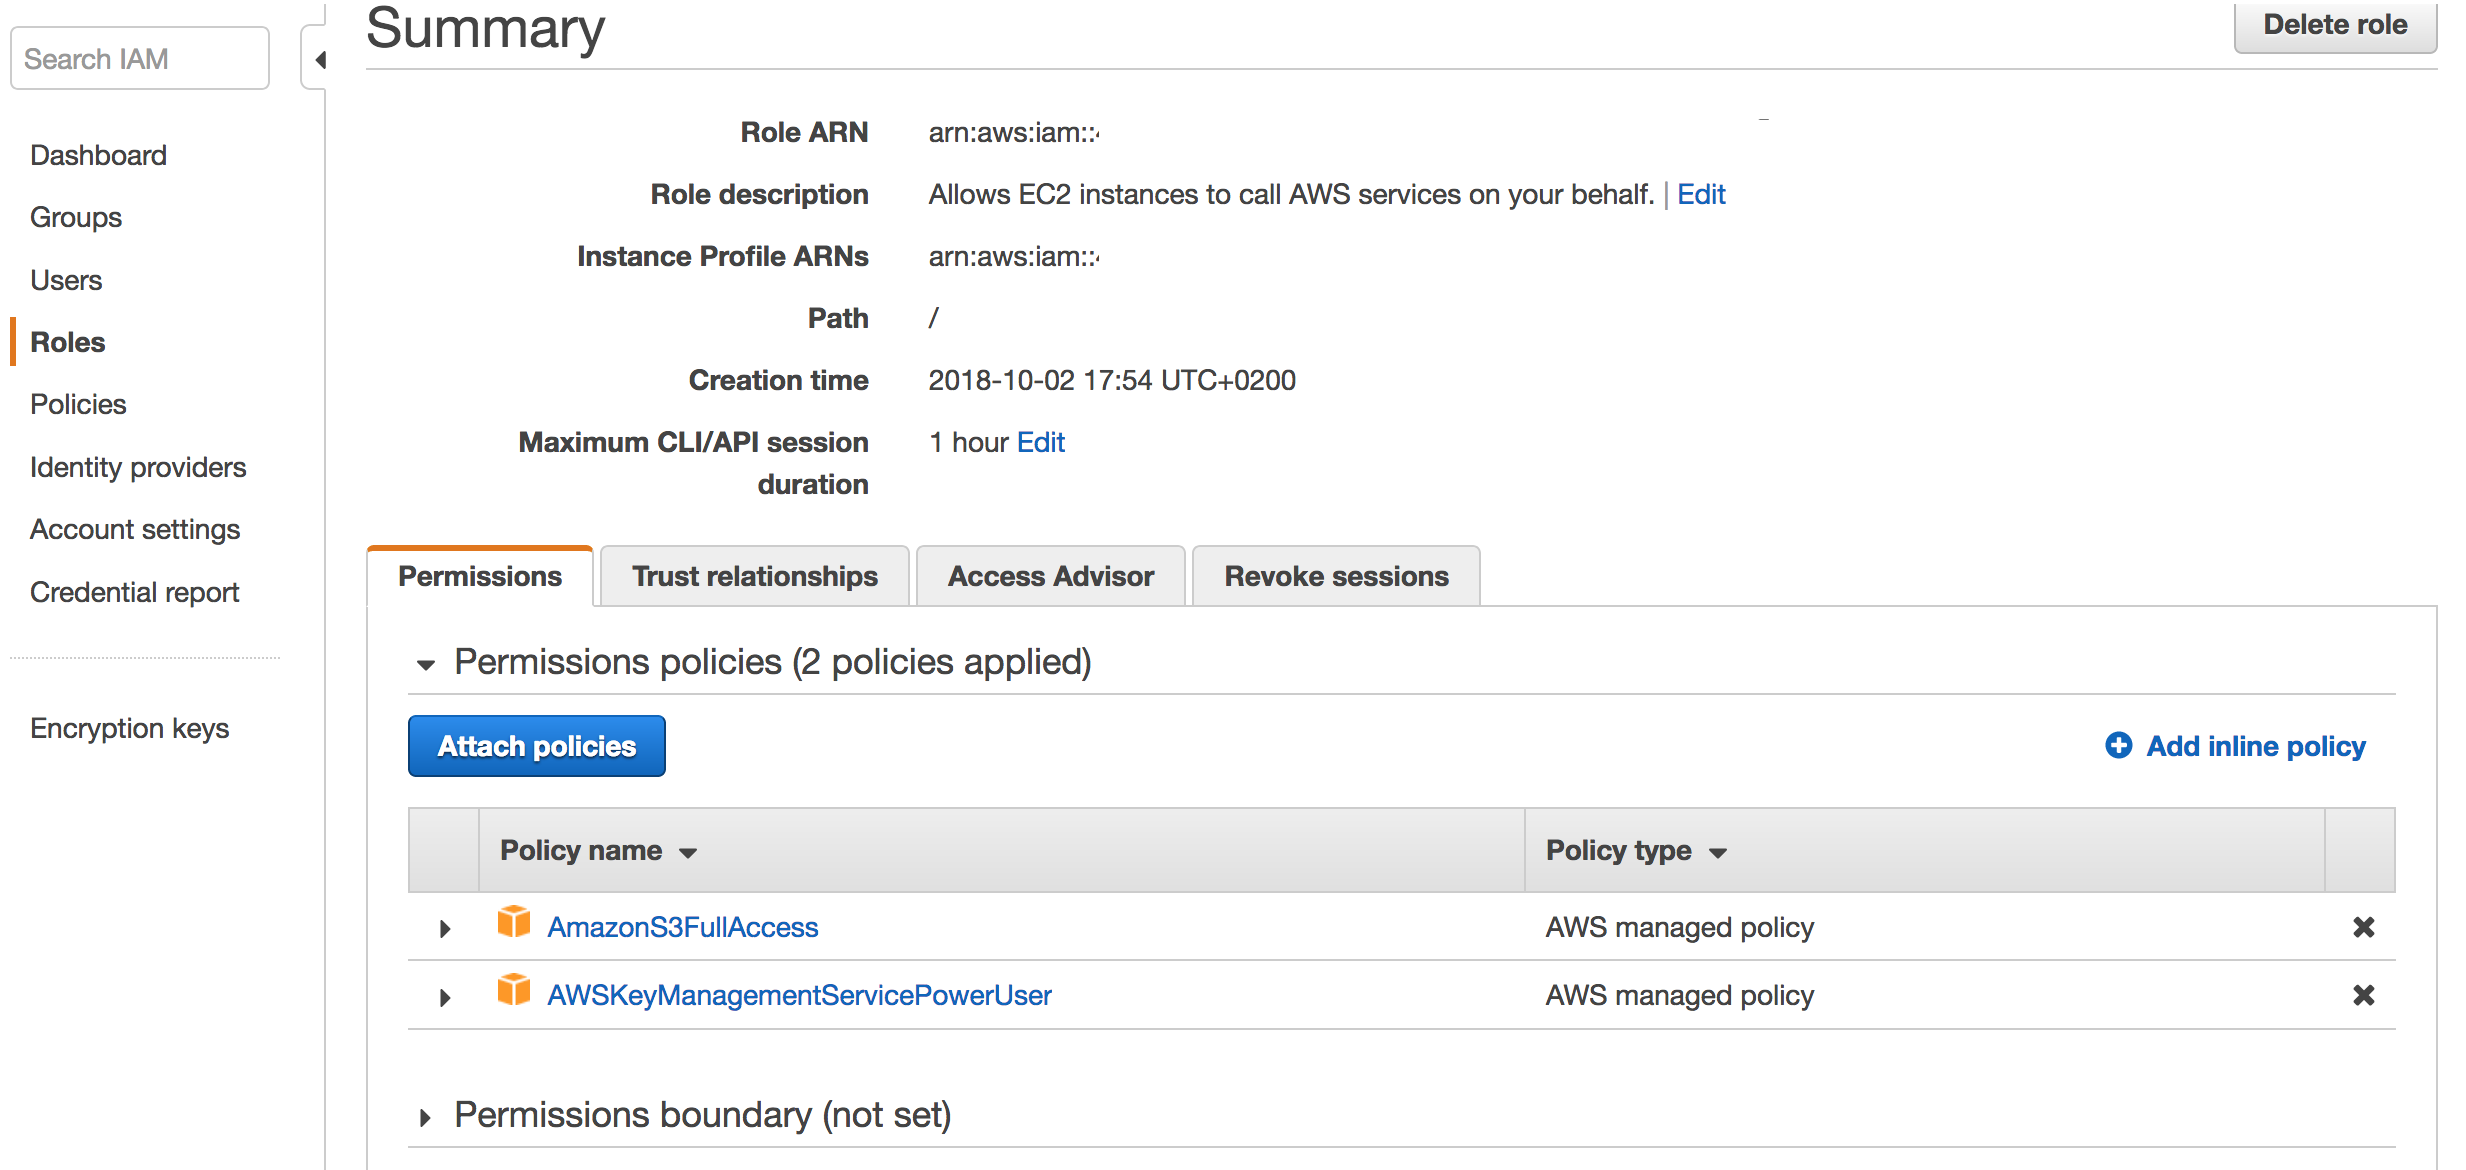The width and height of the screenshot is (2466, 1170).
Task: Click the Delete role button
Action: 2335,25
